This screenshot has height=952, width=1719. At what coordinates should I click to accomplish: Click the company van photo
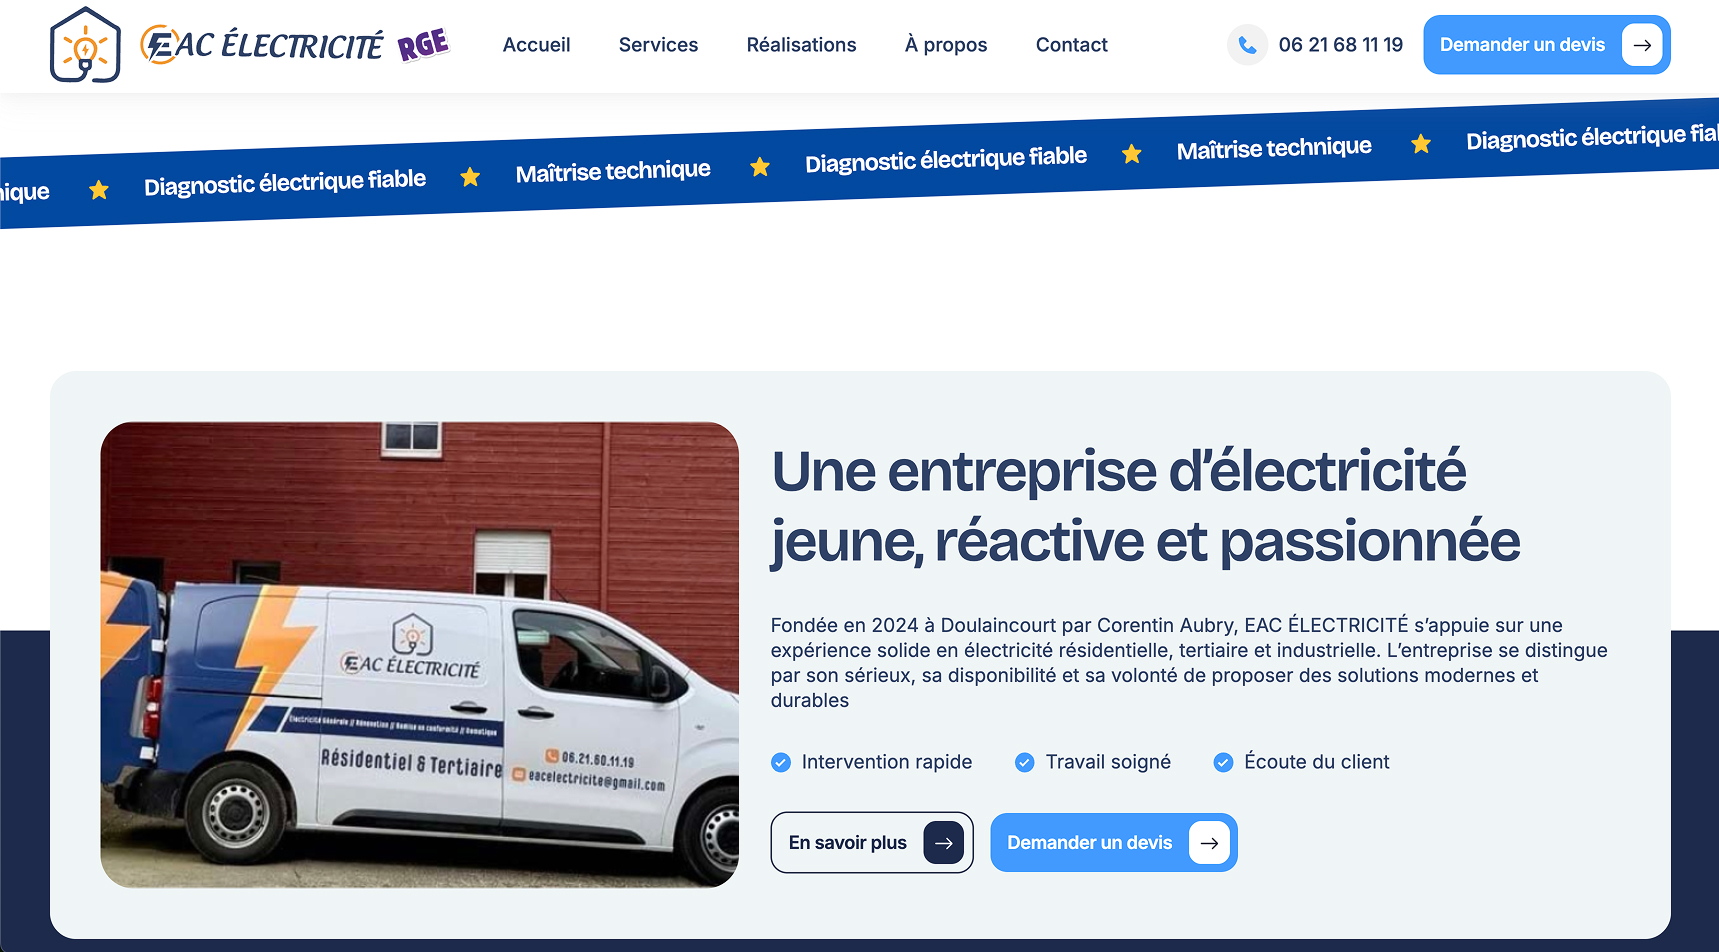pyautogui.click(x=420, y=655)
